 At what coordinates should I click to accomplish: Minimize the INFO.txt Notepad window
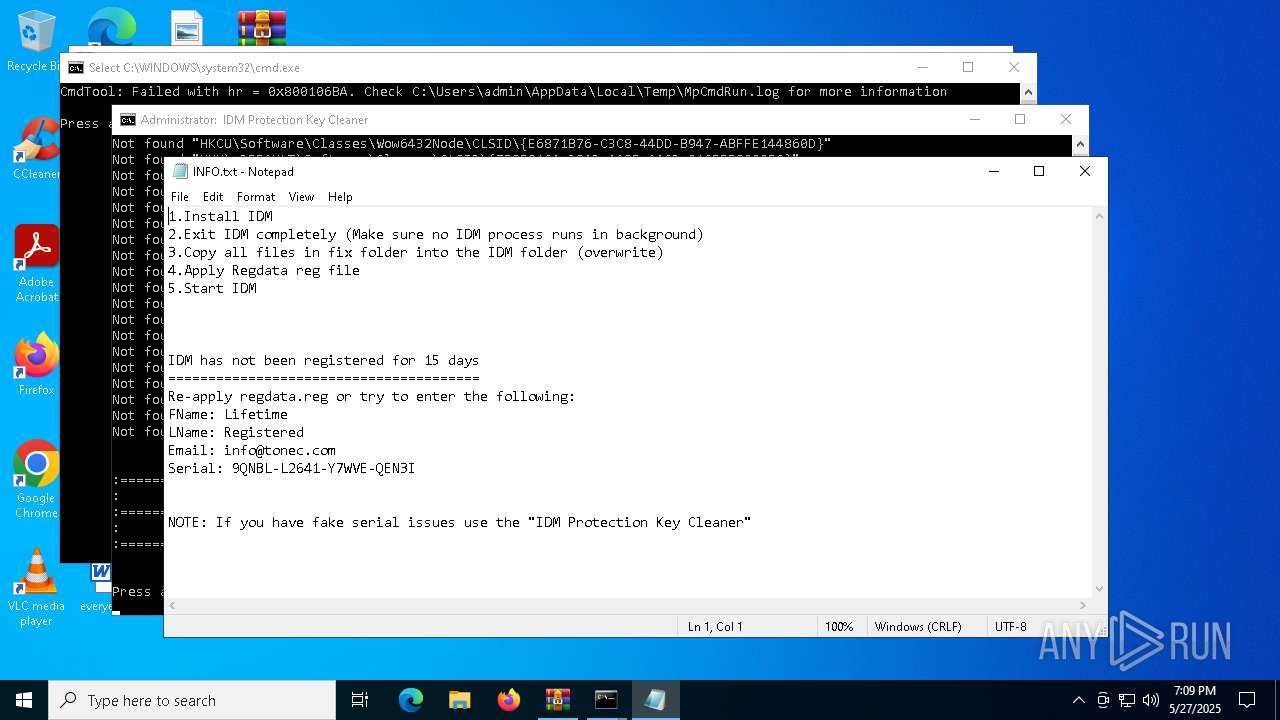pos(993,171)
